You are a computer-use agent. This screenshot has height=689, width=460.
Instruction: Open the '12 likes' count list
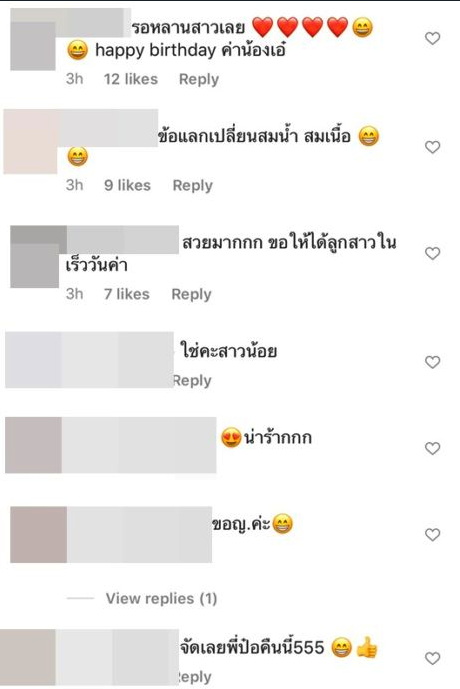pos(130,79)
